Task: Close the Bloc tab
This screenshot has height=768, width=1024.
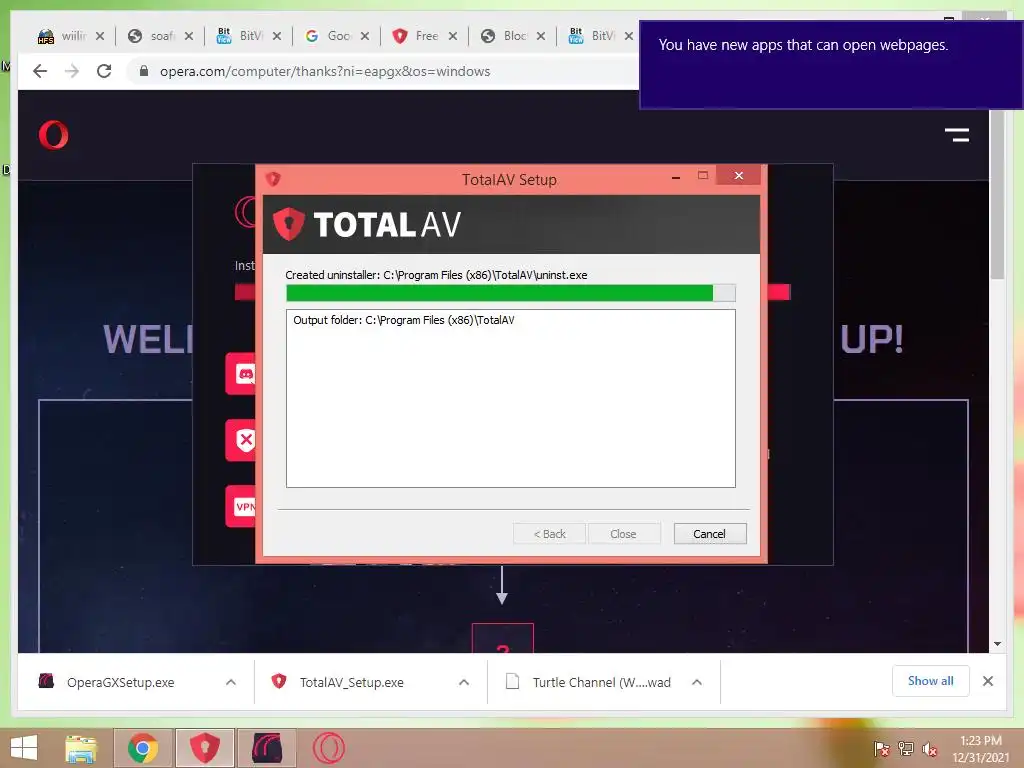Action: coord(541,36)
